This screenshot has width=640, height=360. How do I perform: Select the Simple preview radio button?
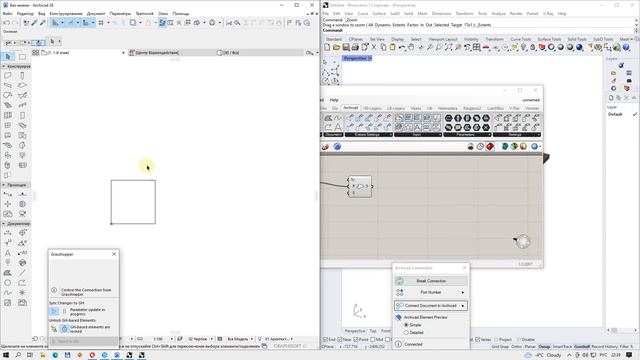pyautogui.click(x=406, y=325)
